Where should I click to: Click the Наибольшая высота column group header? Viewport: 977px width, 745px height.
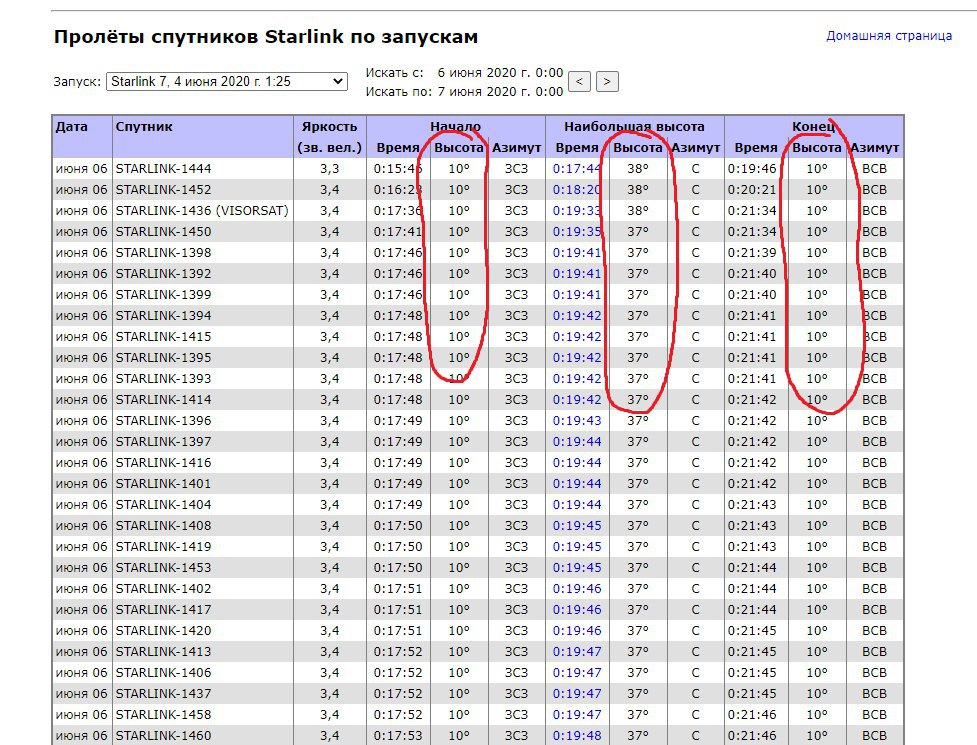pyautogui.click(x=634, y=126)
